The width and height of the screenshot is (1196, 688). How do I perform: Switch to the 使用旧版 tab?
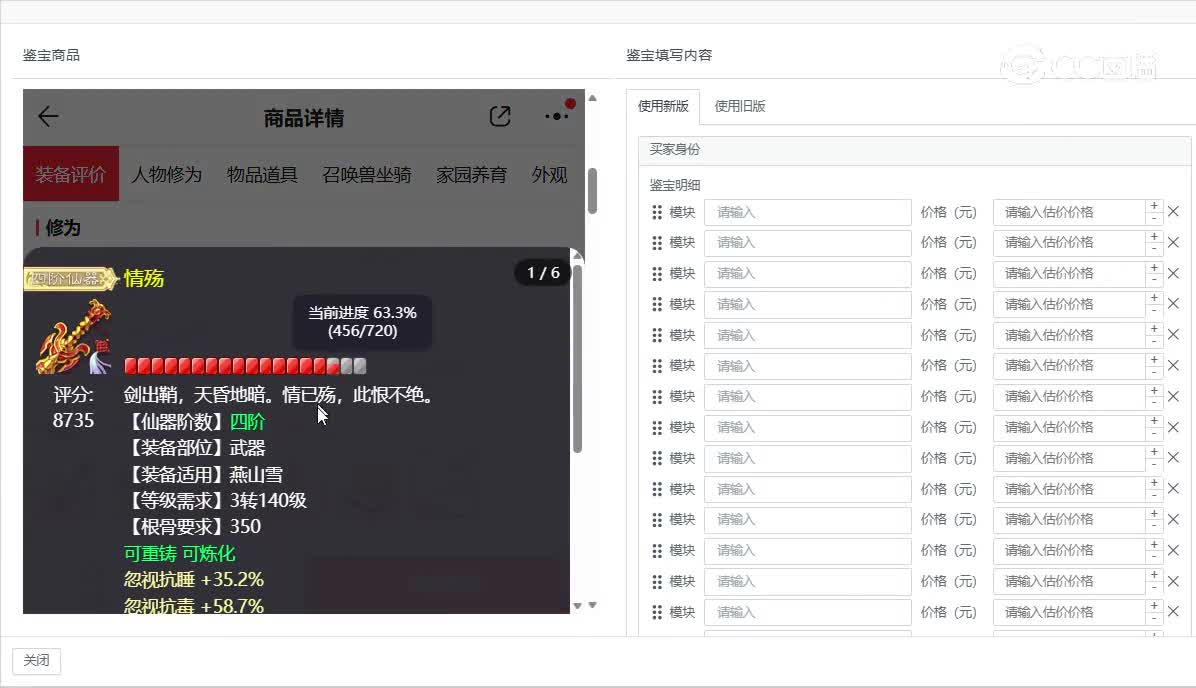[740, 106]
